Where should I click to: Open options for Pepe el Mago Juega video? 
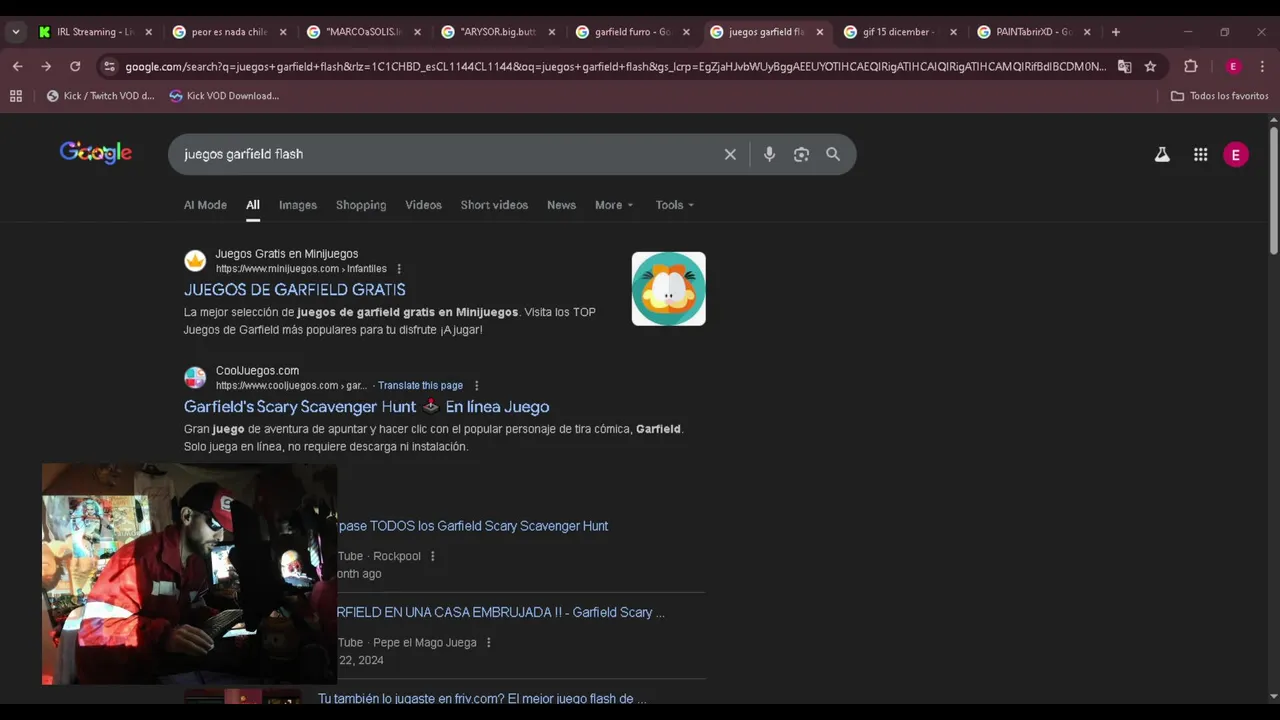pyautogui.click(x=488, y=643)
